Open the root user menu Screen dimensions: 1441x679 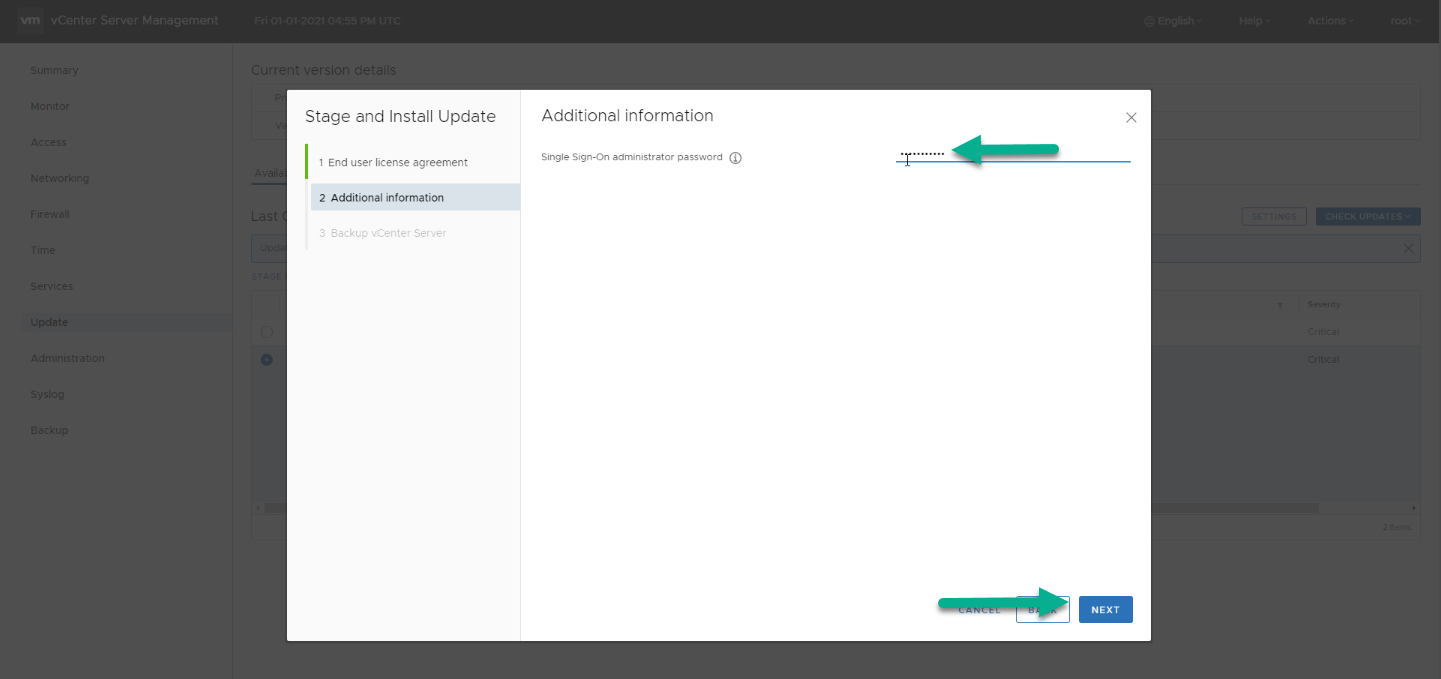click(x=1404, y=21)
